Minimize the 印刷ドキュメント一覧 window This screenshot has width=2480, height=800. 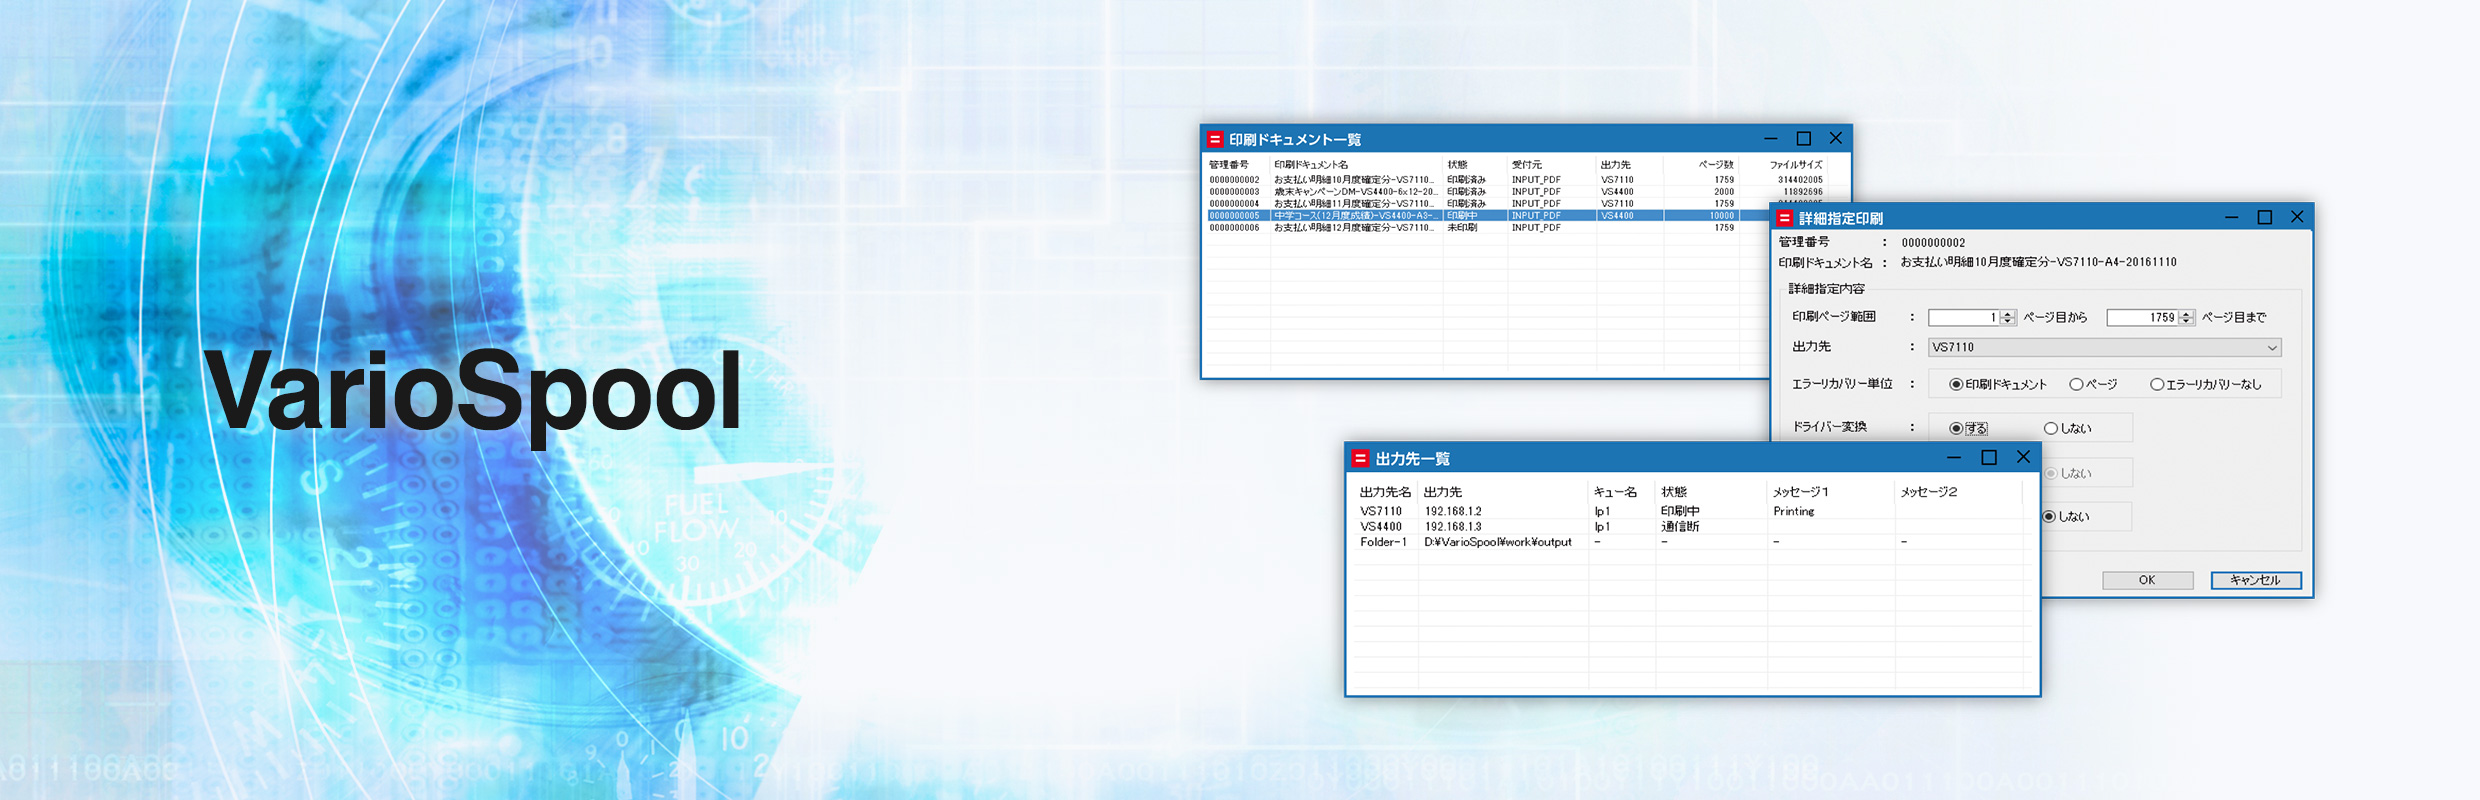pyautogui.click(x=1771, y=138)
